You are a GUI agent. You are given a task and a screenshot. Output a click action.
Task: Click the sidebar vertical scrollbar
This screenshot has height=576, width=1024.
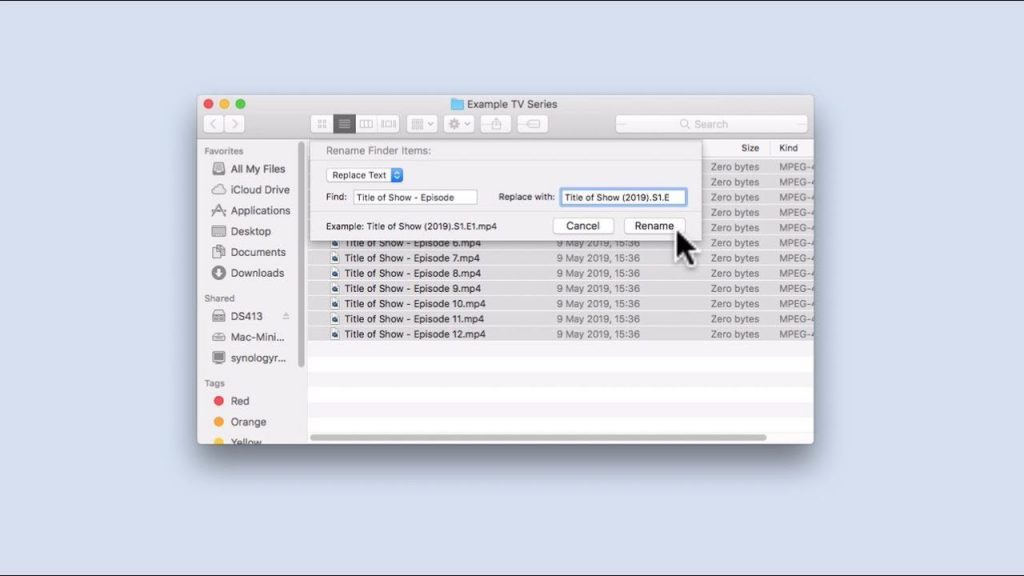(301, 255)
